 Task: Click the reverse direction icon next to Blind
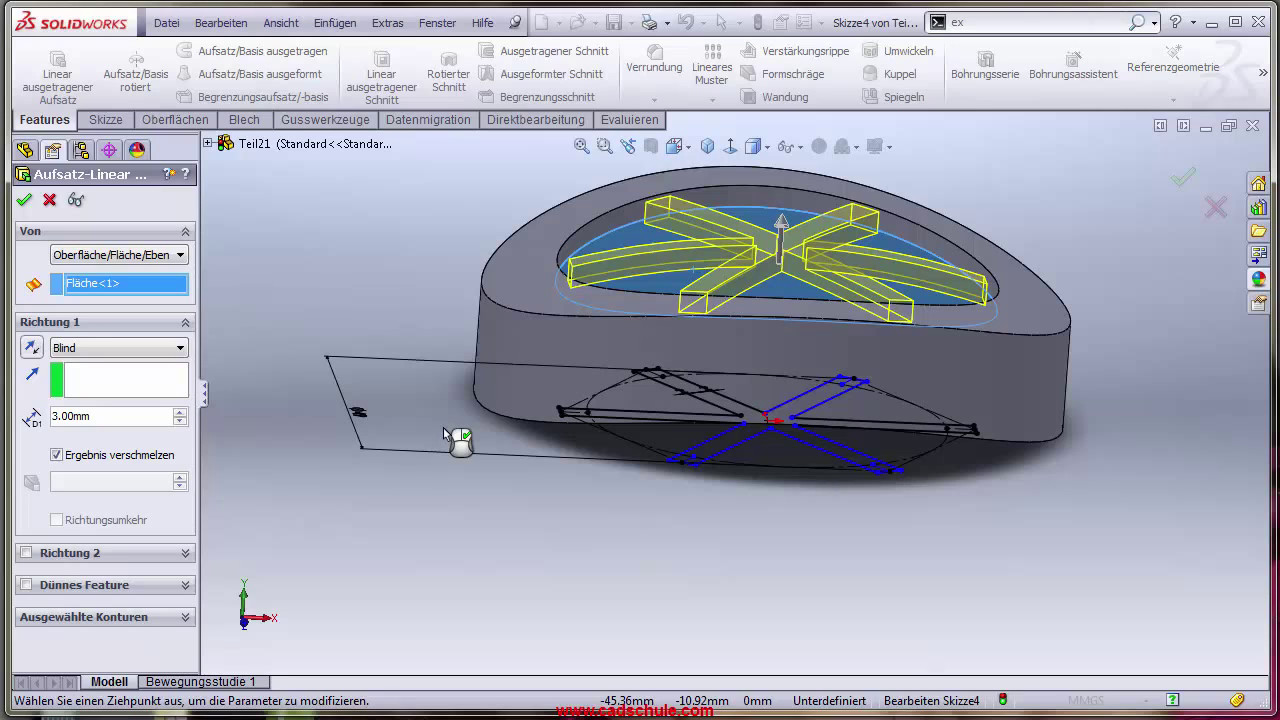coord(32,348)
